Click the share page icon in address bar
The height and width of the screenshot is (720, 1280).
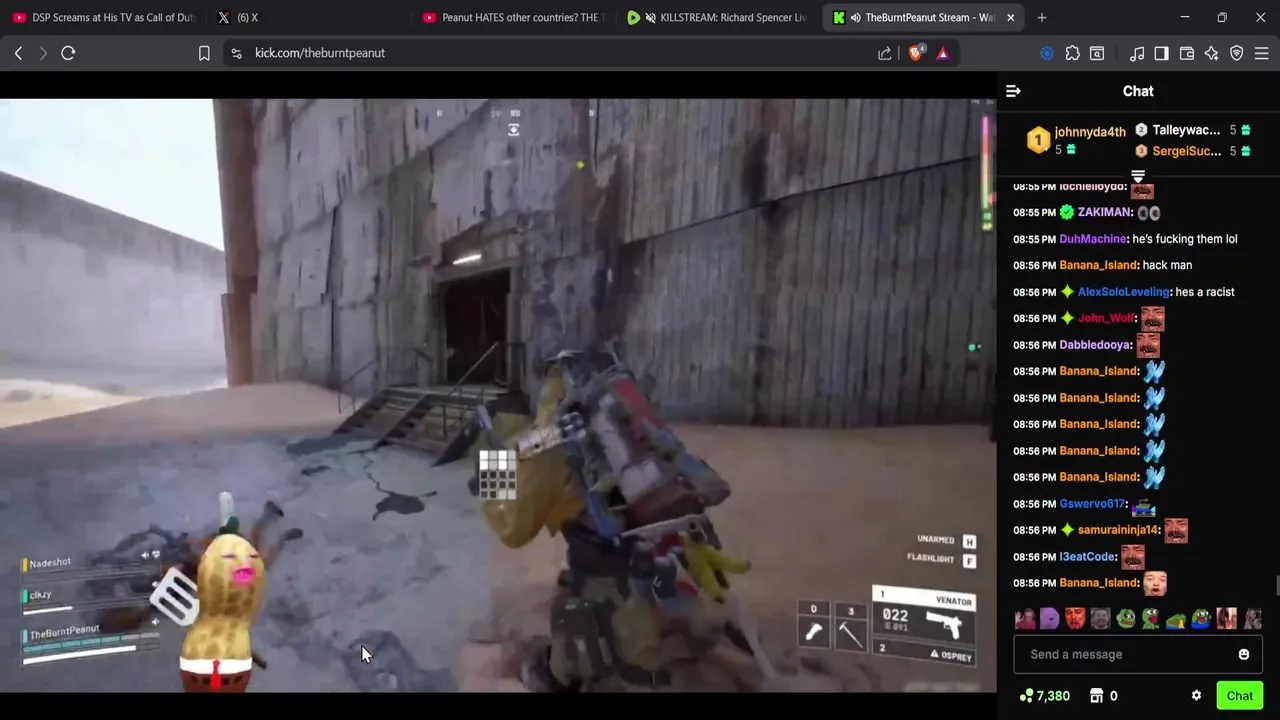(885, 53)
